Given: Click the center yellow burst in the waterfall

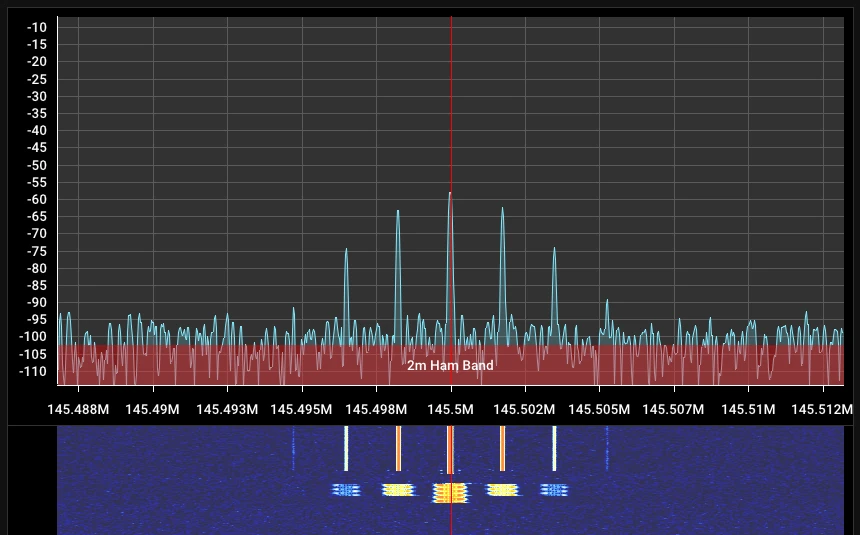Looking at the screenshot, I should coord(450,491).
